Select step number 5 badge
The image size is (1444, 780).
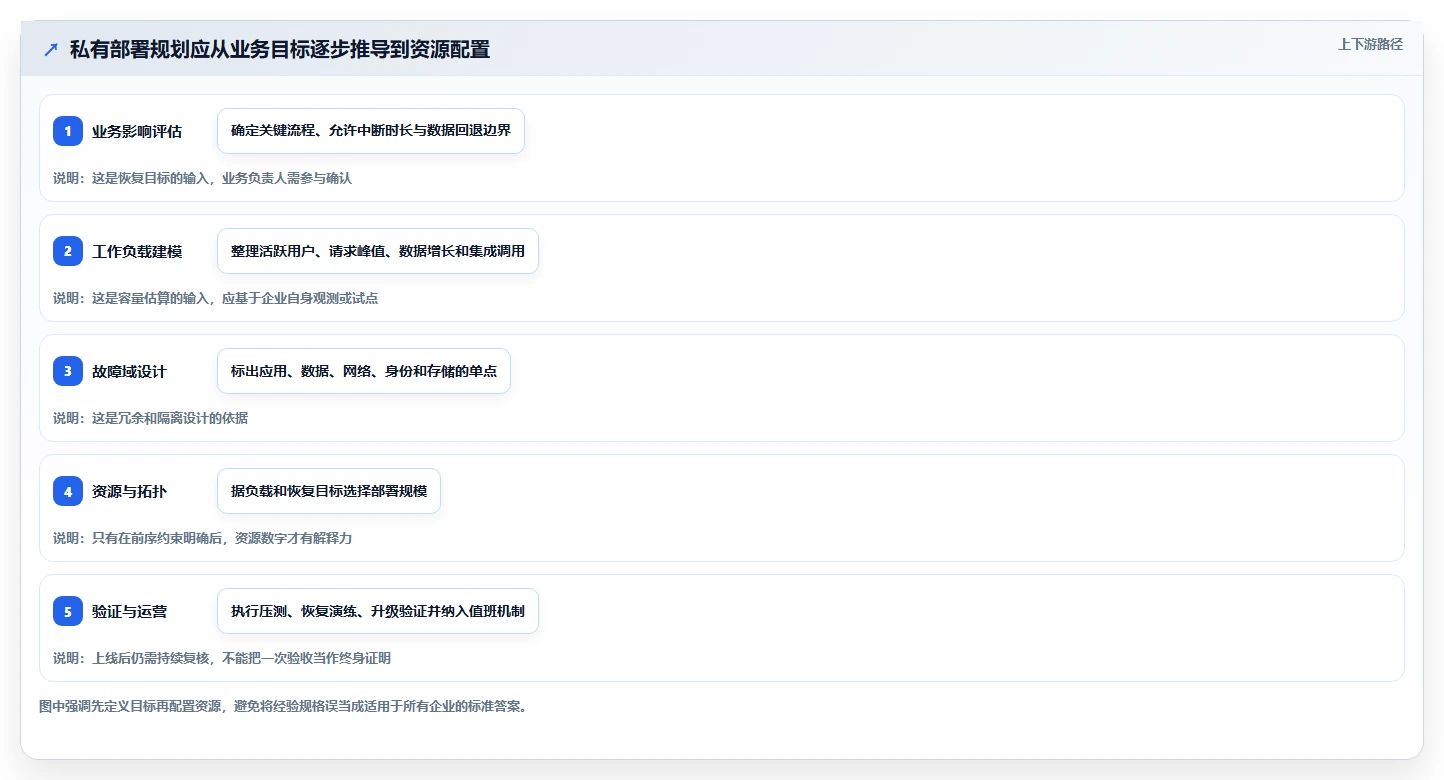(x=68, y=611)
